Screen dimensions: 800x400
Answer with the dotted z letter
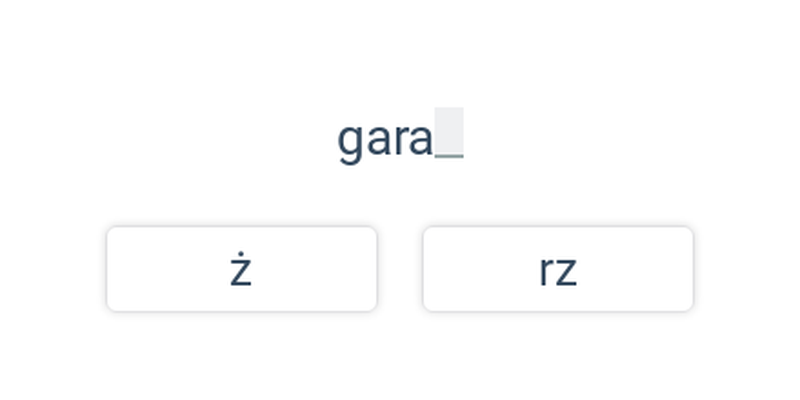click(242, 269)
